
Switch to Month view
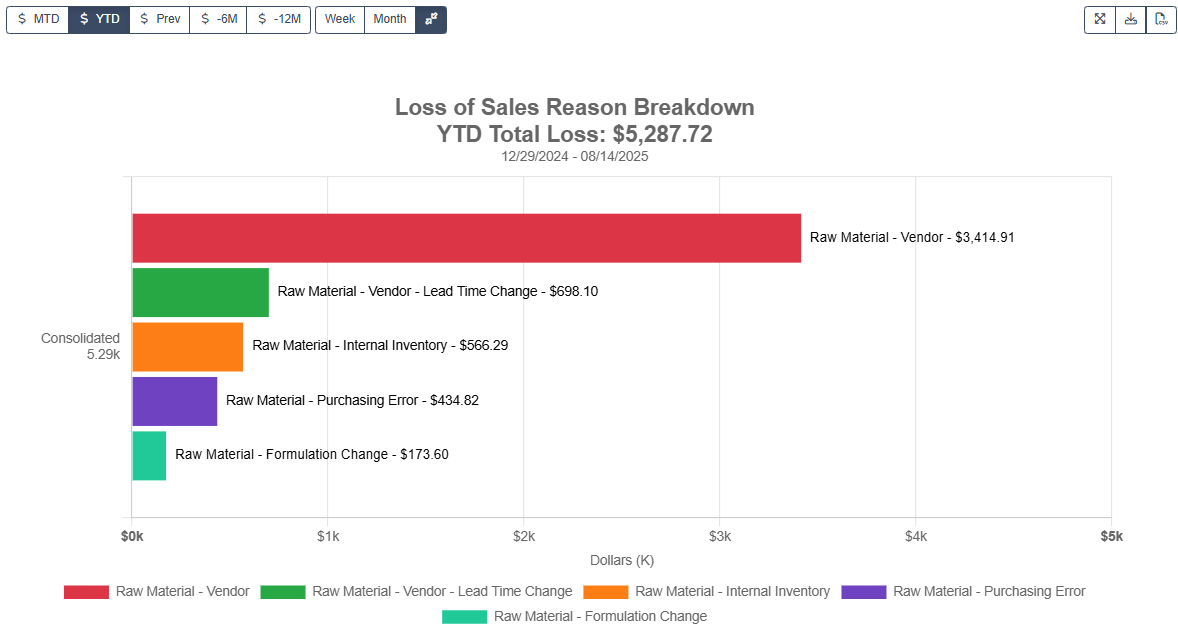[389, 19]
